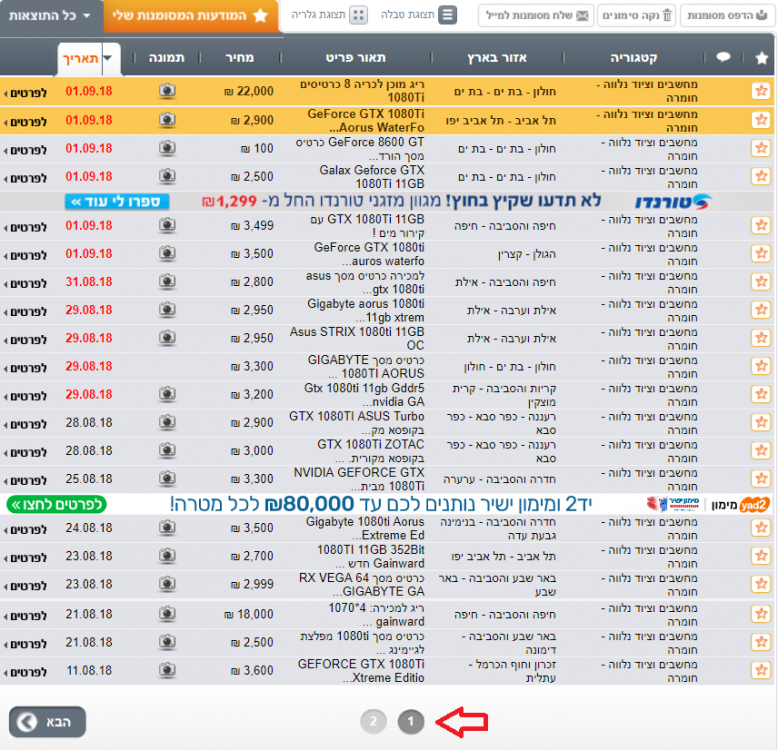This screenshot has height=750, width=778.
Task: Click camera icon on the 3,499 ₪ row
Action: tap(167, 225)
